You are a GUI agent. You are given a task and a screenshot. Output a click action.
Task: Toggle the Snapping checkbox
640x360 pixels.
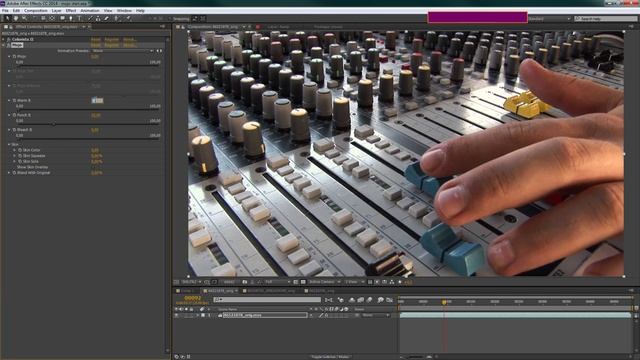[171, 19]
